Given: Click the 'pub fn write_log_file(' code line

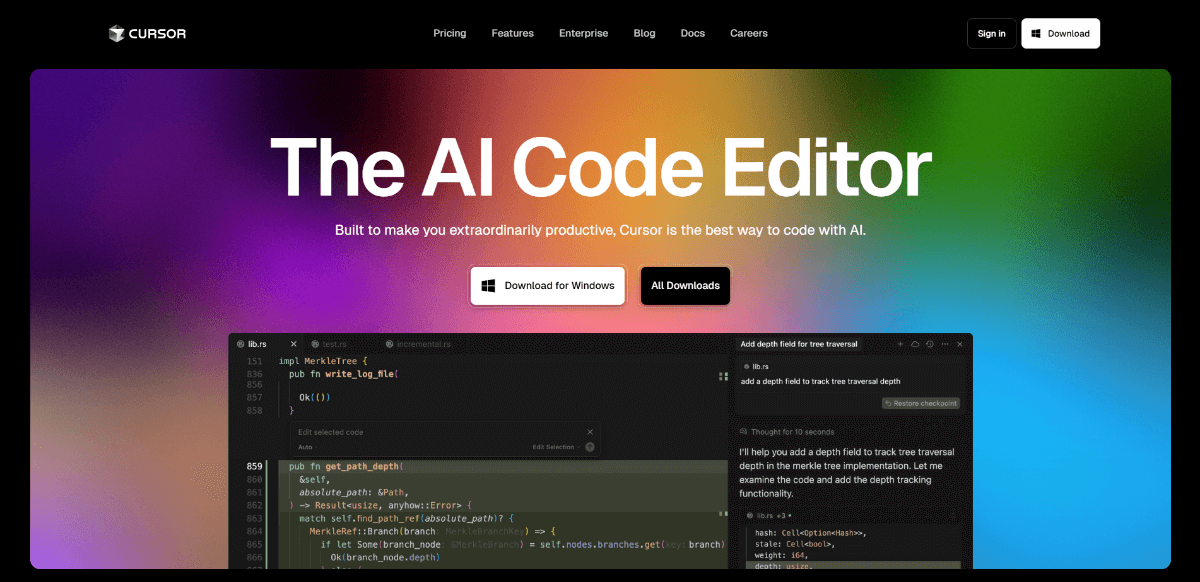Looking at the screenshot, I should (x=344, y=373).
